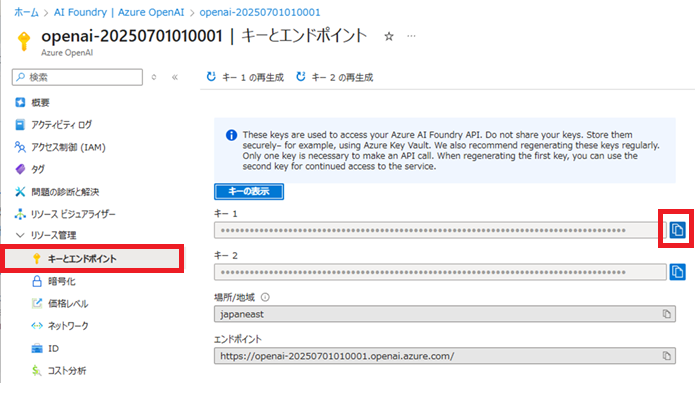Click the Azure OpenAI subtitle text
This screenshot has height=412, width=695.
67,53
